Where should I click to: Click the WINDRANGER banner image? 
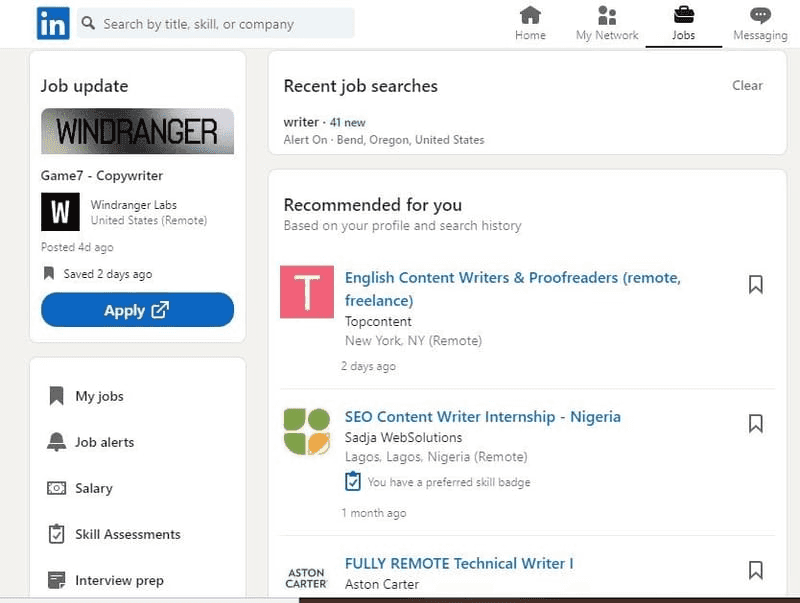click(137, 131)
